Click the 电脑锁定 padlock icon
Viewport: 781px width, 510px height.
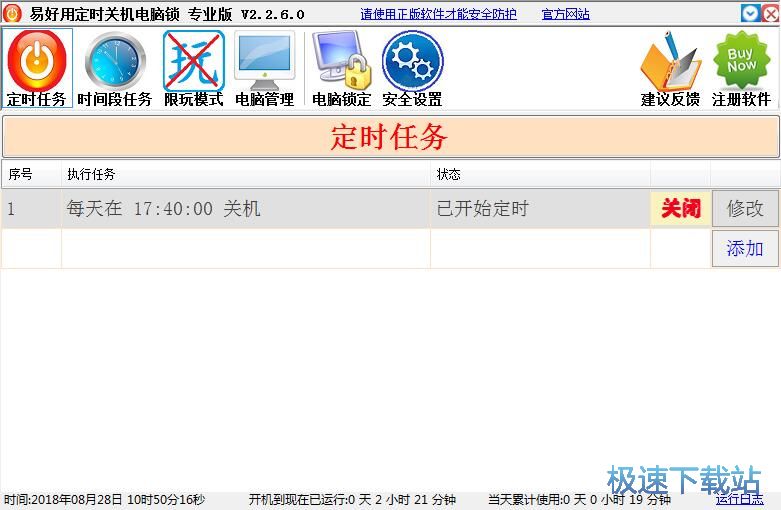342,68
